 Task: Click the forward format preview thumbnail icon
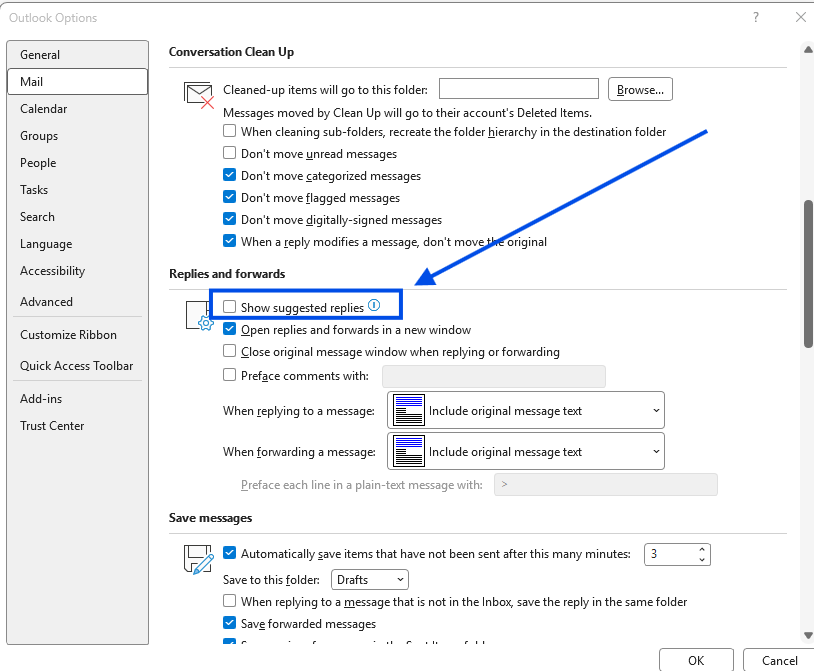click(409, 451)
